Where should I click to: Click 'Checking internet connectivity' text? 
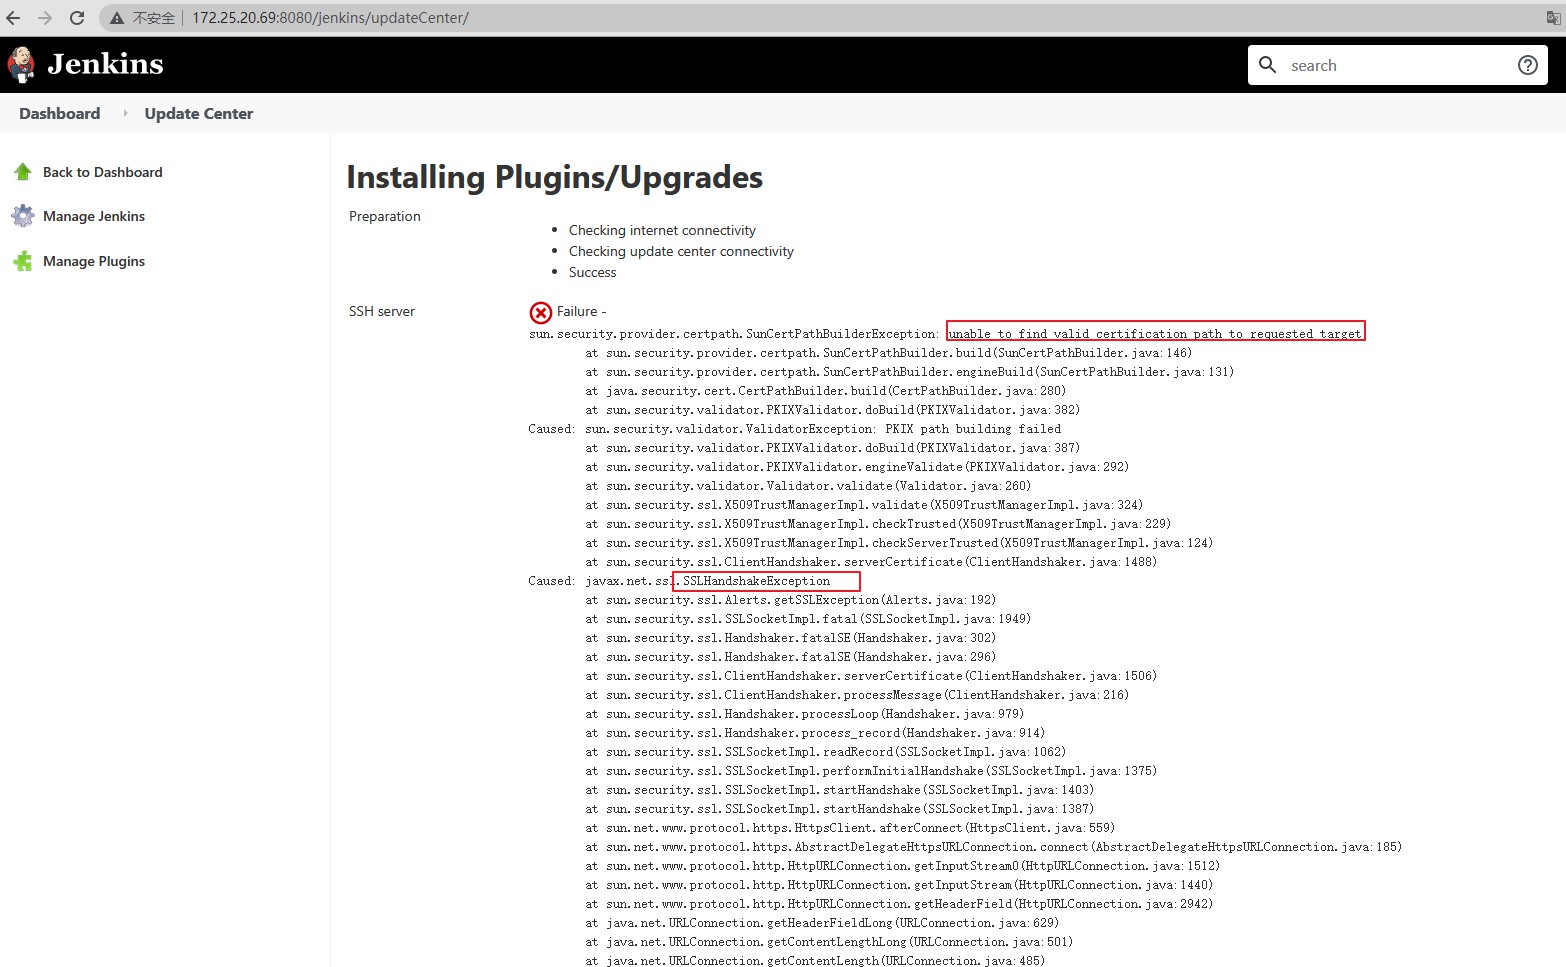click(662, 230)
